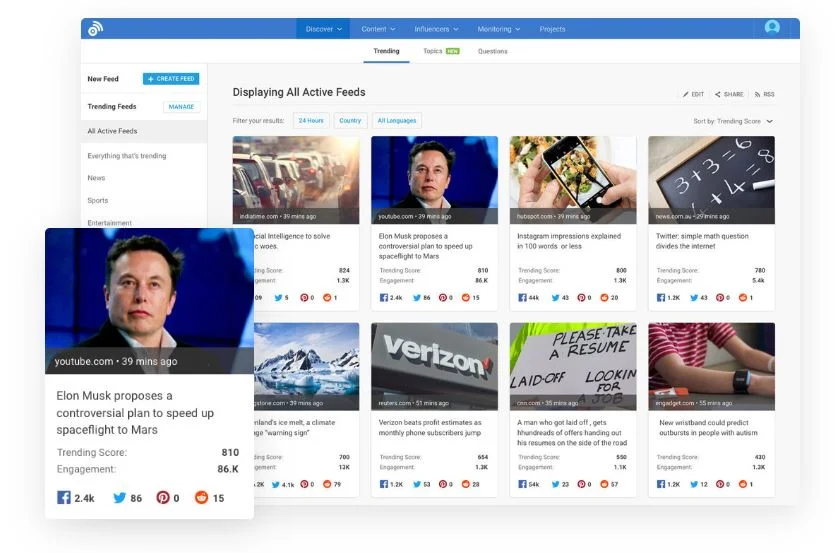The image size is (835, 553).
Task: Click Reddit icon on laid-off man card
Action: click(x=604, y=484)
